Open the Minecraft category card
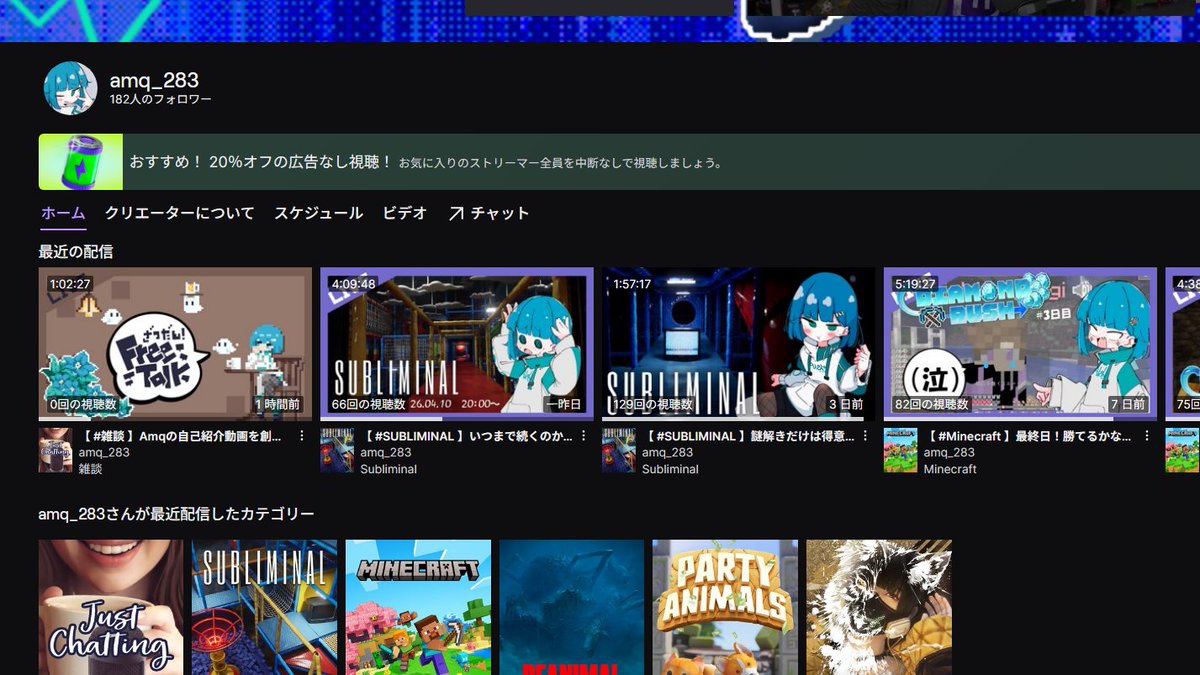 tap(418, 607)
